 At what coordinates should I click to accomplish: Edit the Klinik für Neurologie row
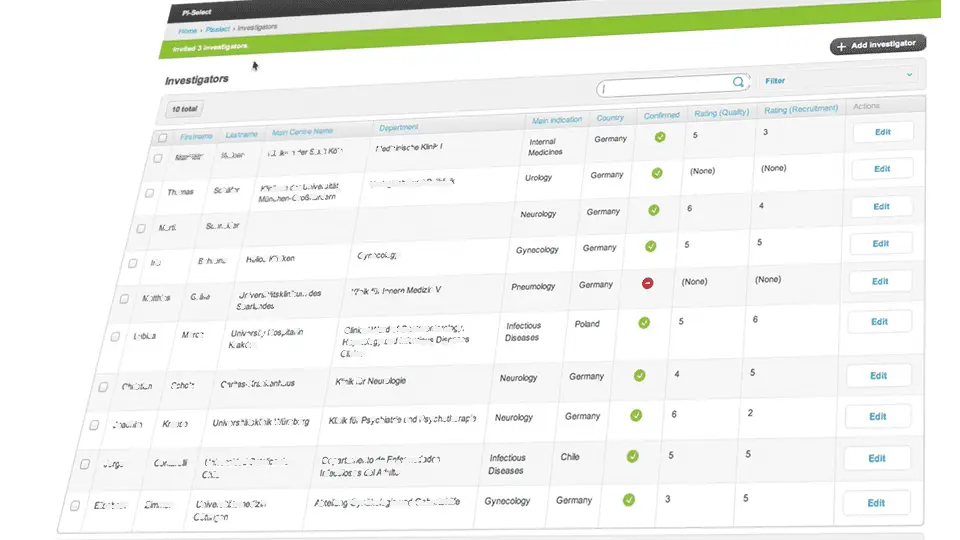[x=879, y=375]
